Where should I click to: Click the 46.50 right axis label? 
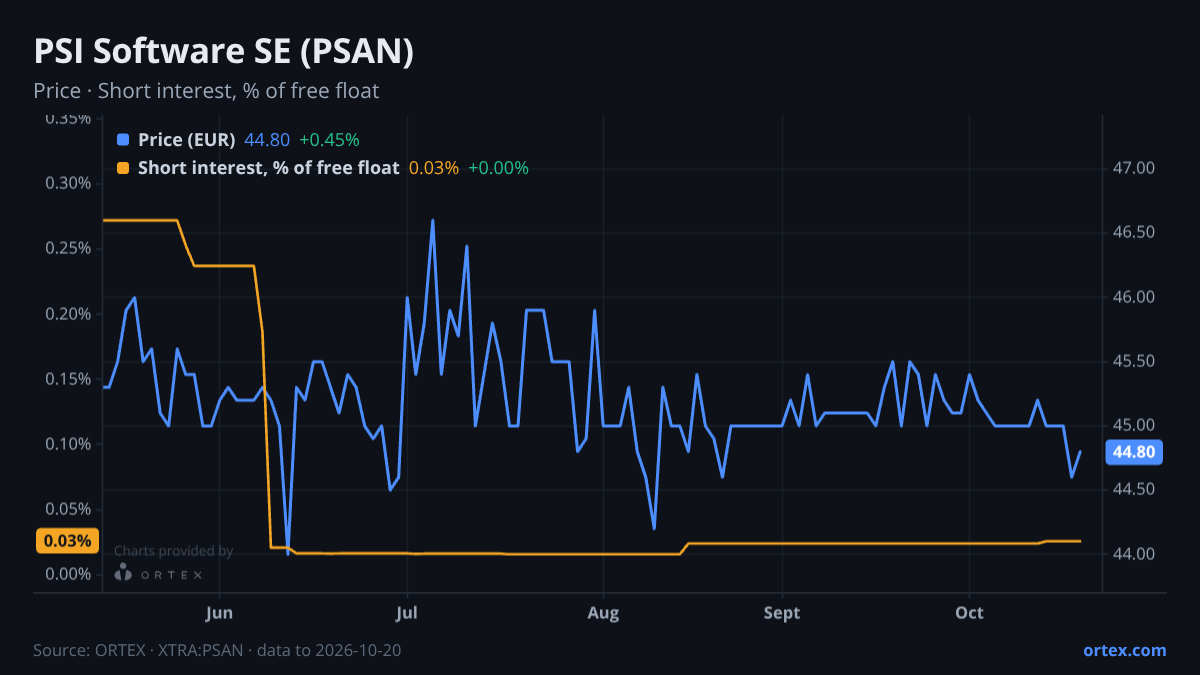(x=1133, y=232)
